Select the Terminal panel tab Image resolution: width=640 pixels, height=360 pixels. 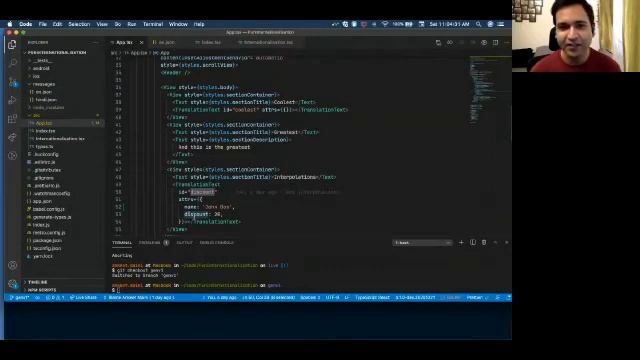point(122,242)
